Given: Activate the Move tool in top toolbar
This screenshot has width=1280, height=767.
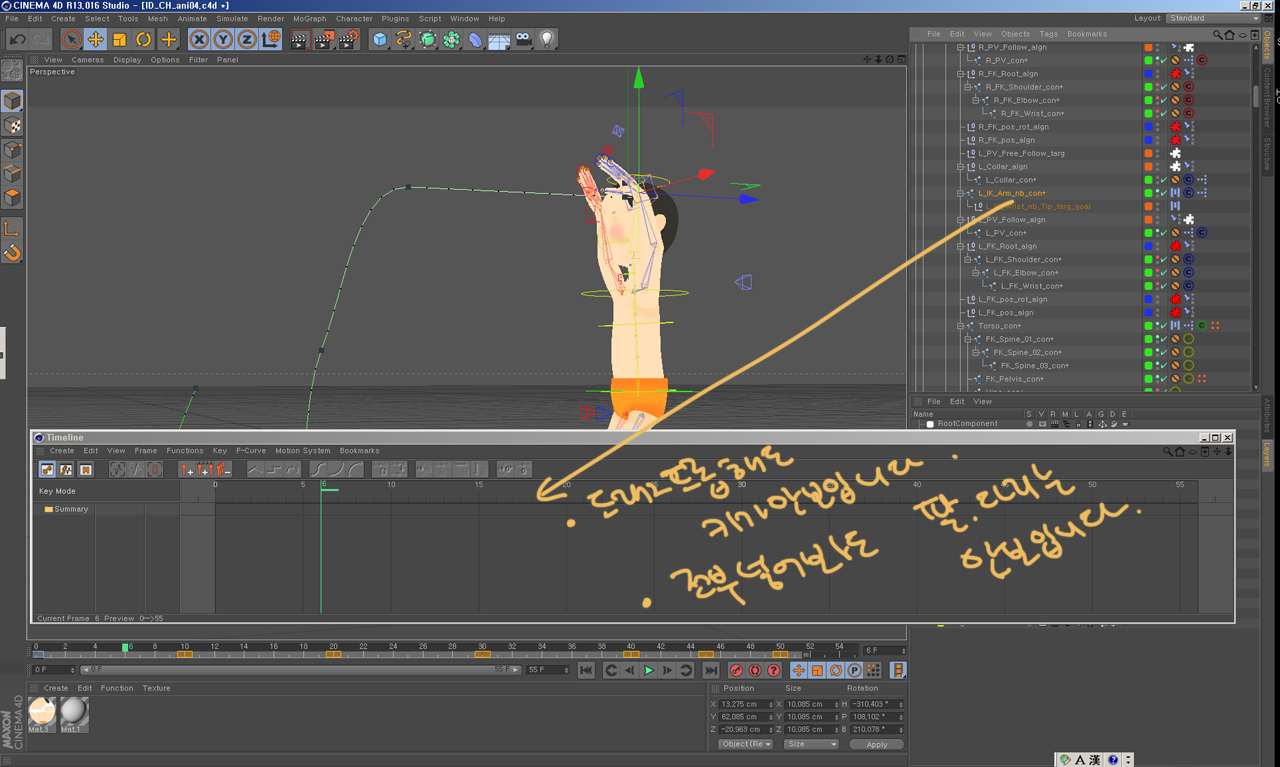Looking at the screenshot, I should pos(96,40).
